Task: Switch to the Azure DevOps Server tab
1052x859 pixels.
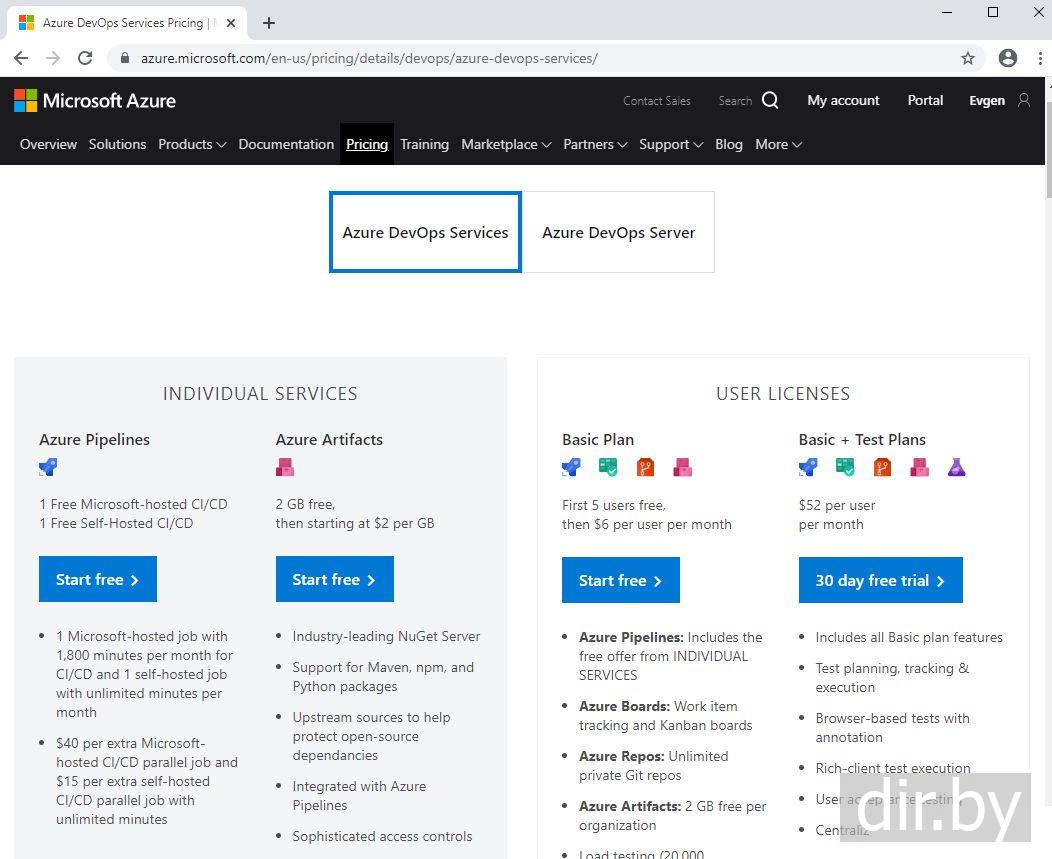Action: [618, 232]
